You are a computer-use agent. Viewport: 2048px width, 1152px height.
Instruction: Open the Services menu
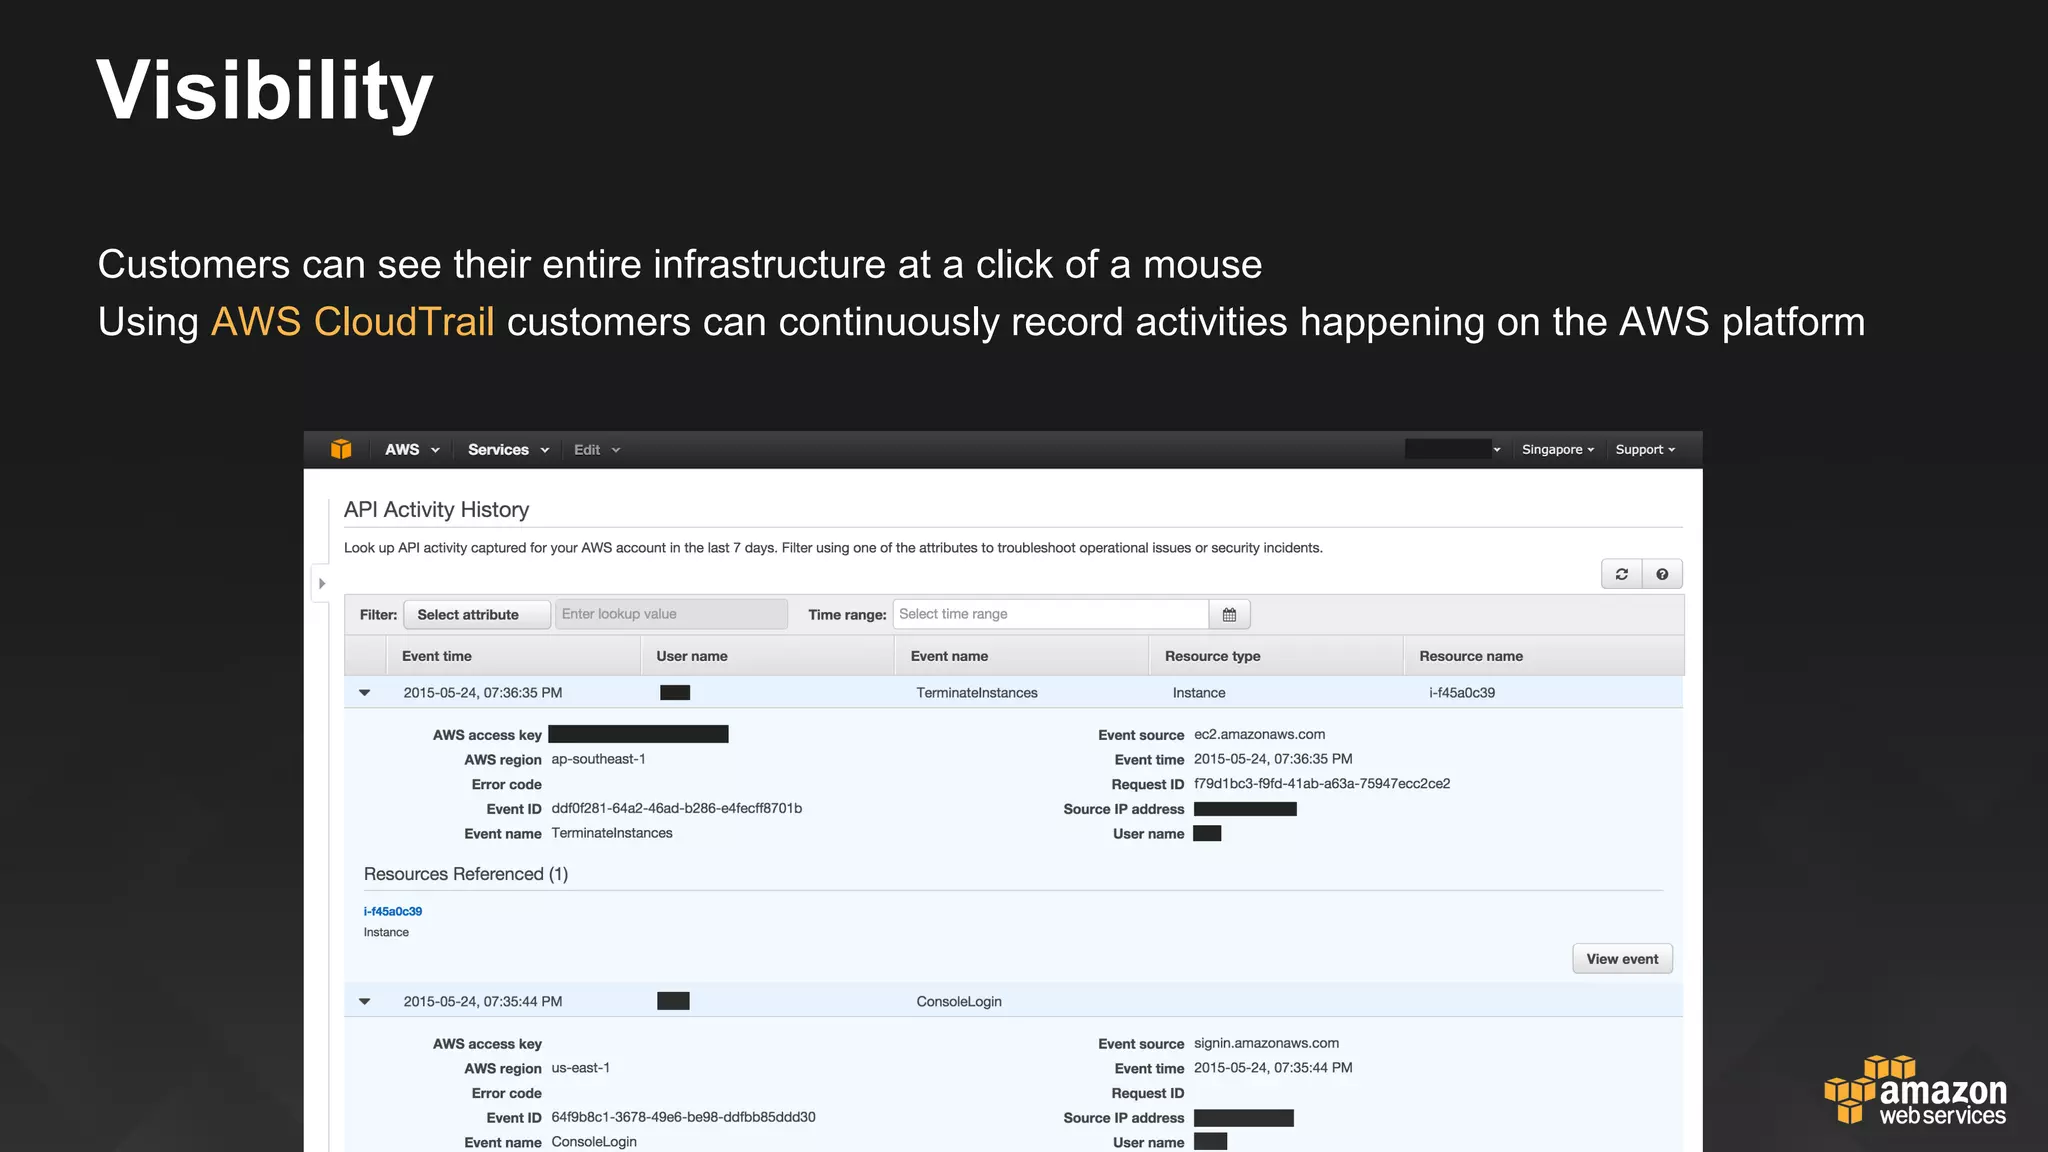(508, 450)
